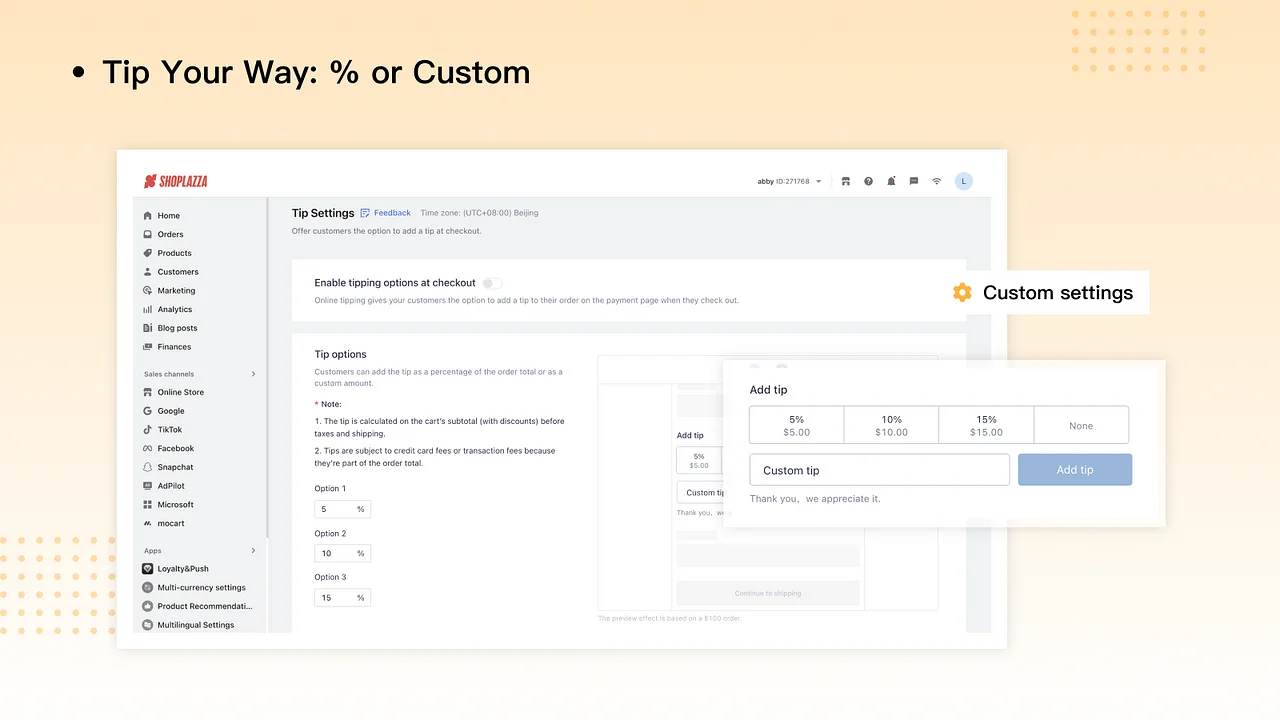
Task: Open the Loyalty&Push app
Action: (182, 568)
